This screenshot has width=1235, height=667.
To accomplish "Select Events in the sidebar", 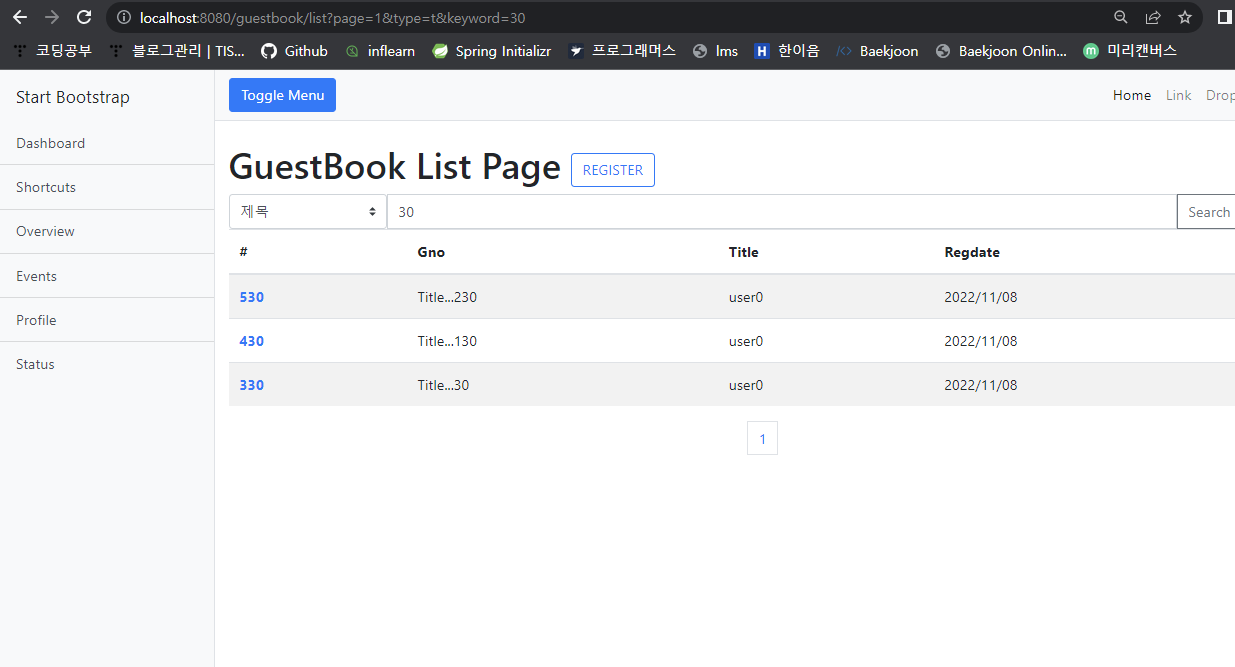I will coord(107,276).
